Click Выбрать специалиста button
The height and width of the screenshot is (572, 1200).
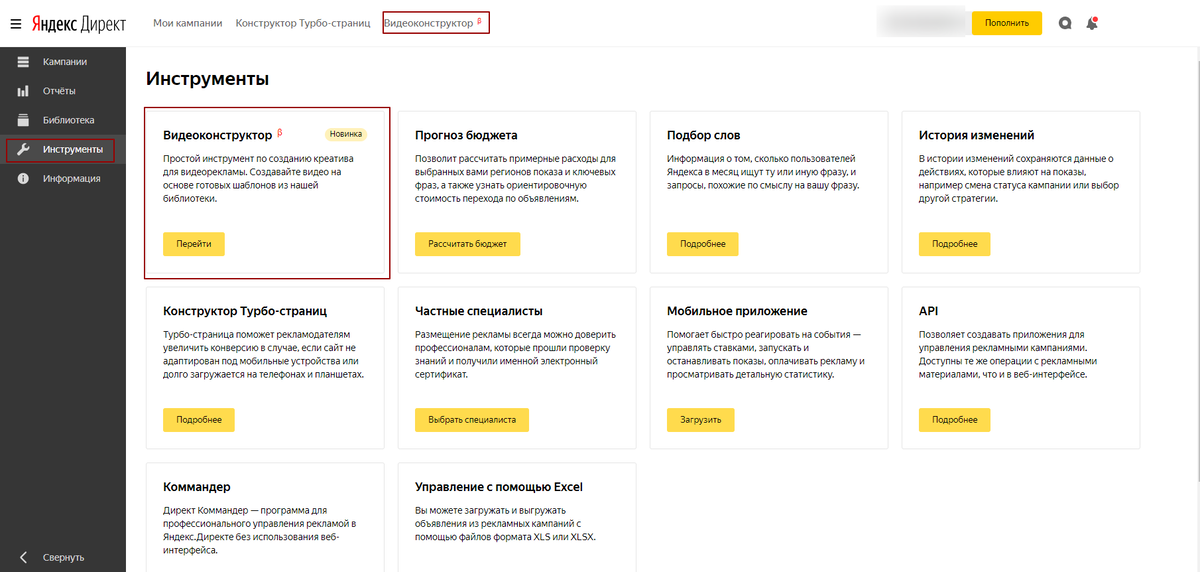[472, 420]
